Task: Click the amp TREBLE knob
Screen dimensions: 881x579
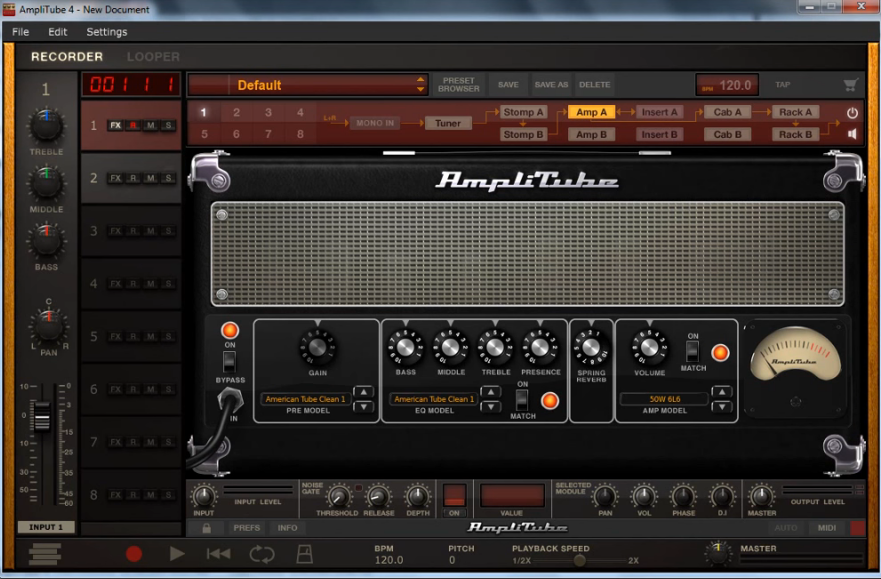Action: [495, 348]
